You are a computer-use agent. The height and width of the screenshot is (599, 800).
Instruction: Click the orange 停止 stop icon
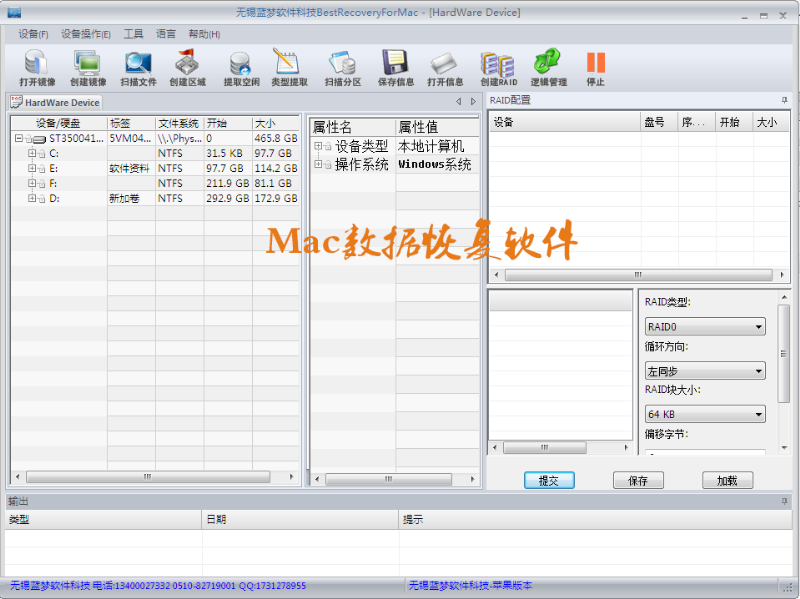pyautogui.click(x=595, y=68)
